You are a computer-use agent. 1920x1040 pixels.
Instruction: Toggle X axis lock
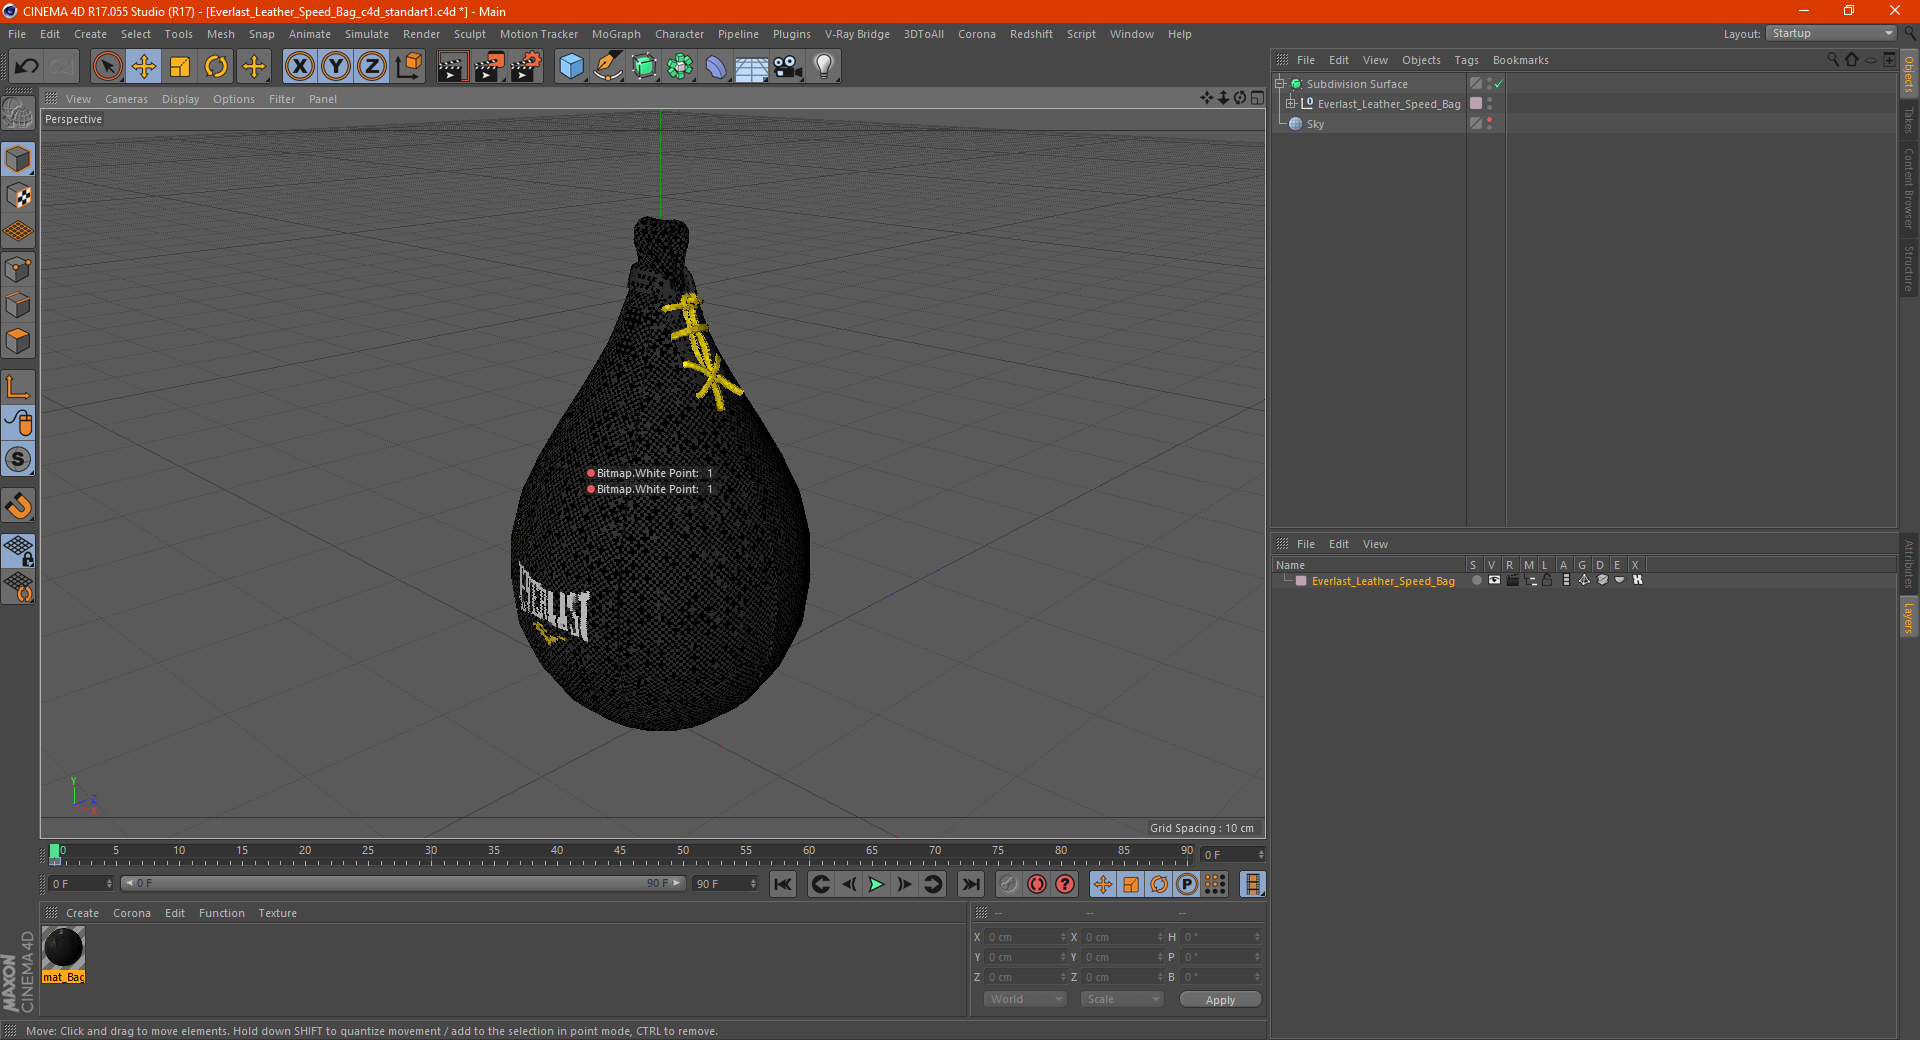[299, 67]
